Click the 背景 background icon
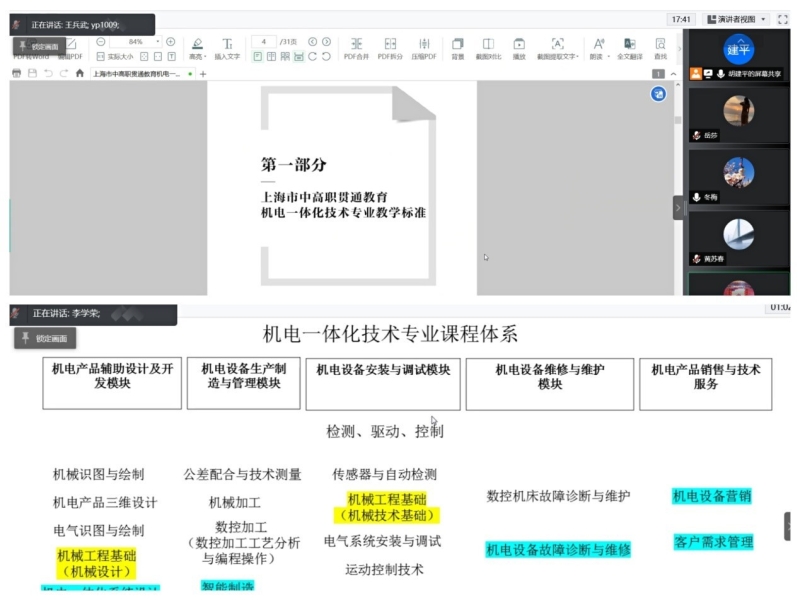The width and height of the screenshot is (800, 600). [x=457, y=47]
